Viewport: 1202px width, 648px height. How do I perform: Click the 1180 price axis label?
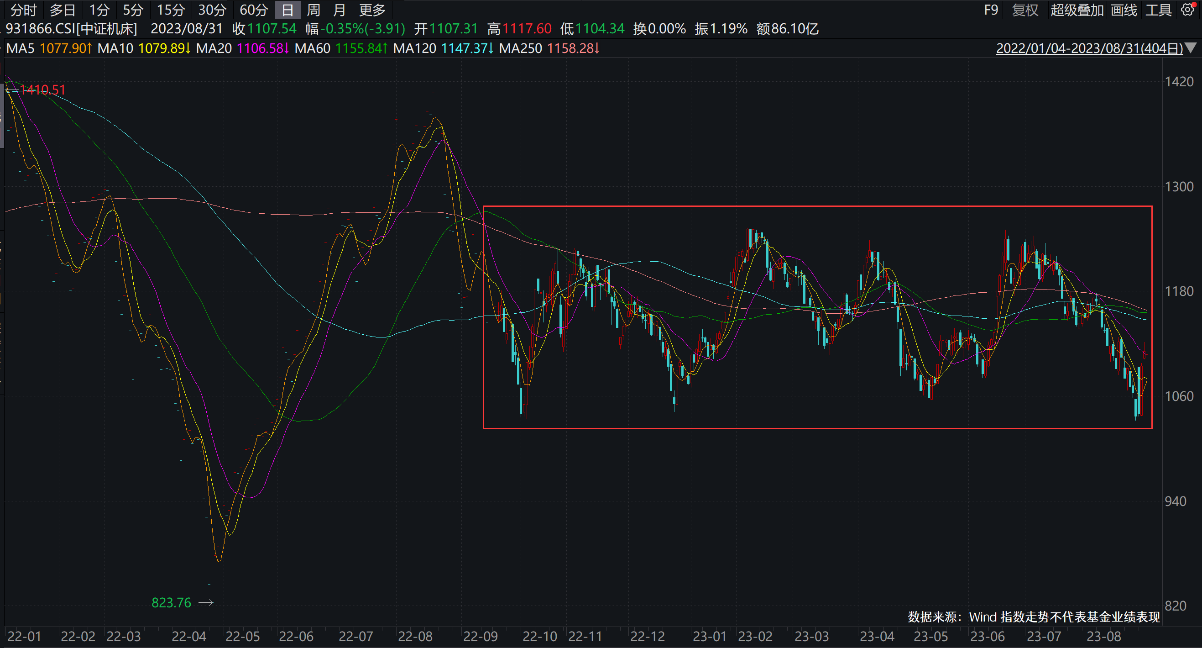click(x=1180, y=291)
